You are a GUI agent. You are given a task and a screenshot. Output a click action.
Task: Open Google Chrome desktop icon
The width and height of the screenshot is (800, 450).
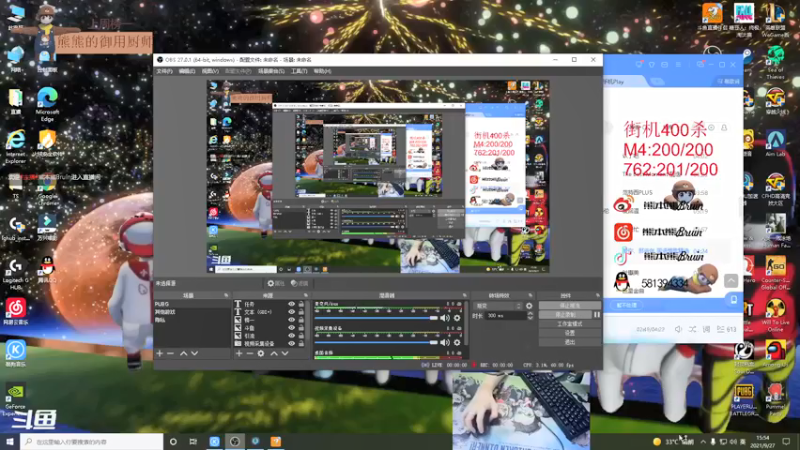47,191
